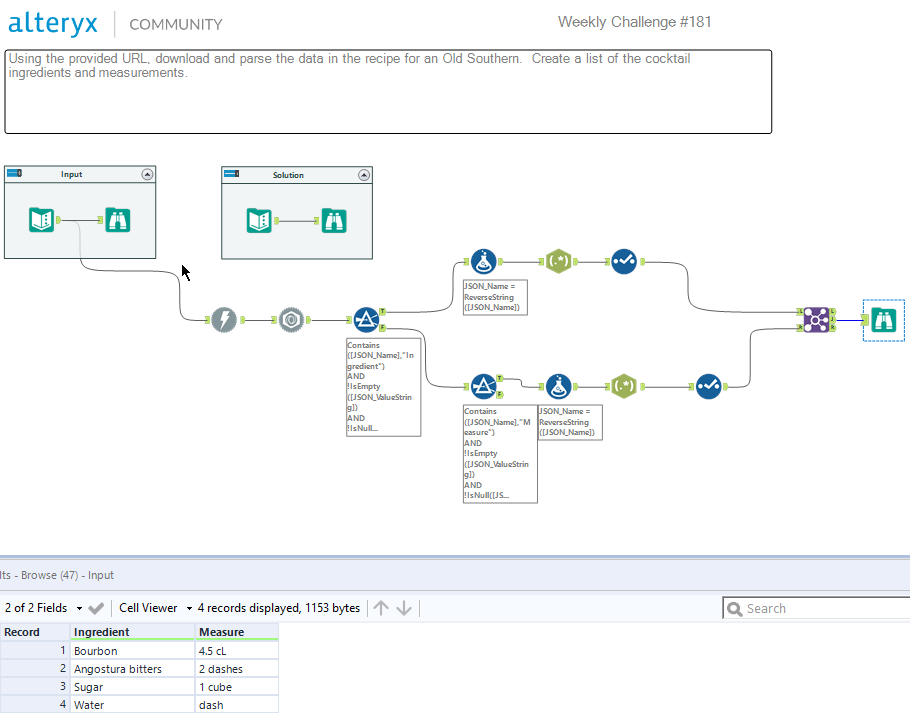Select record row number 3
The image size is (910, 726).
(35, 687)
